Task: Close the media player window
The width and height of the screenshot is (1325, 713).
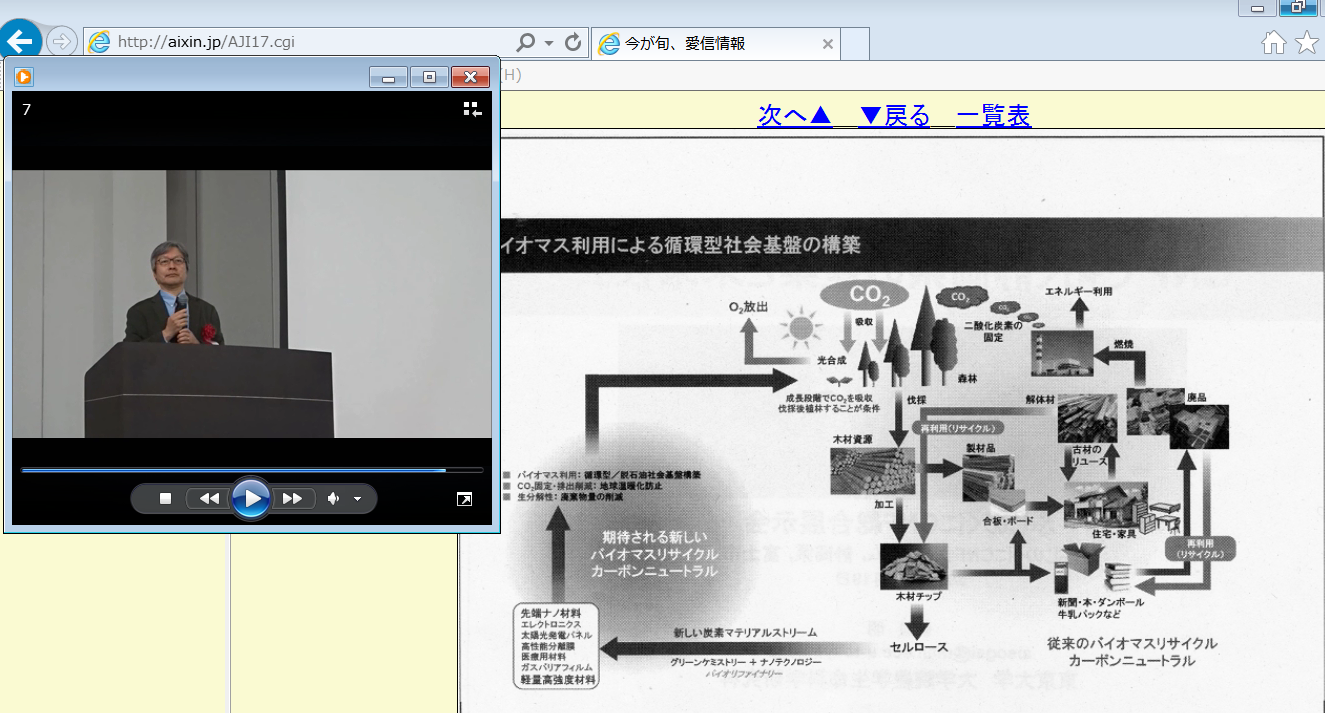Action: [x=470, y=77]
